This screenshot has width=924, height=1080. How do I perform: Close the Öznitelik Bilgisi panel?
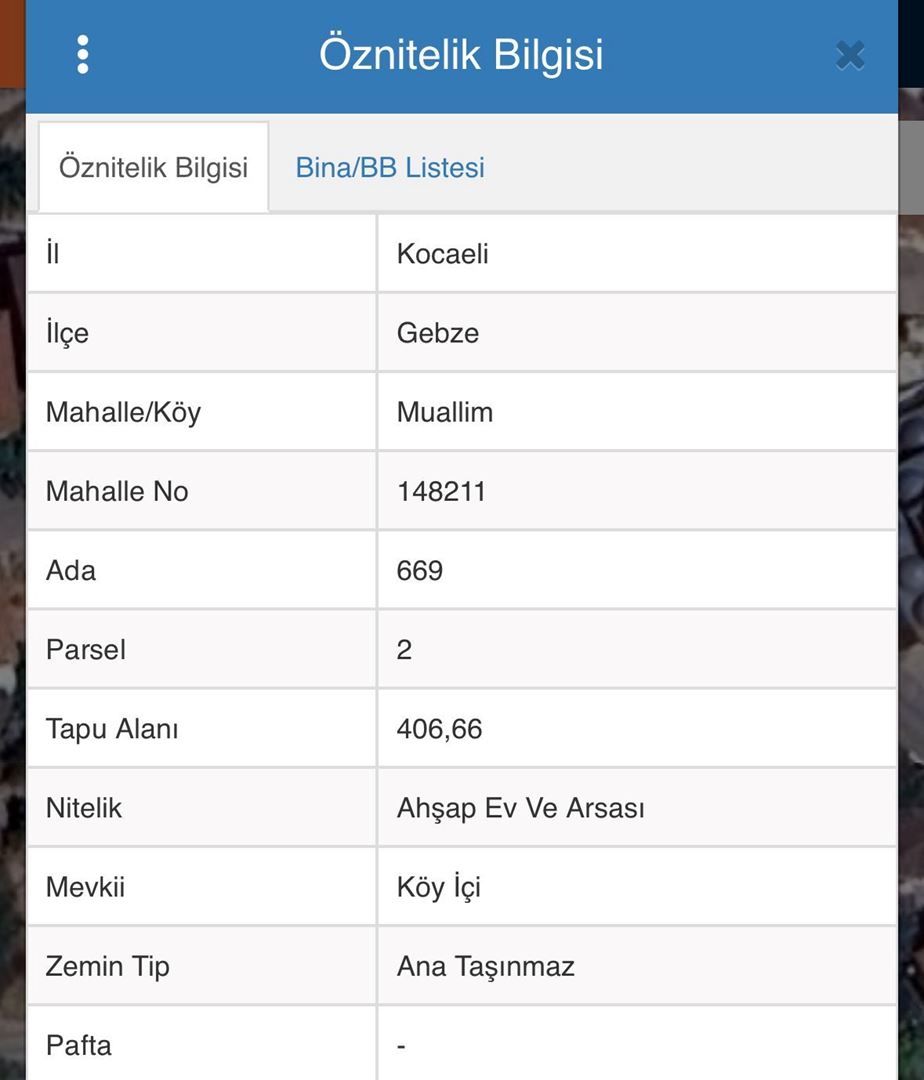coord(850,55)
